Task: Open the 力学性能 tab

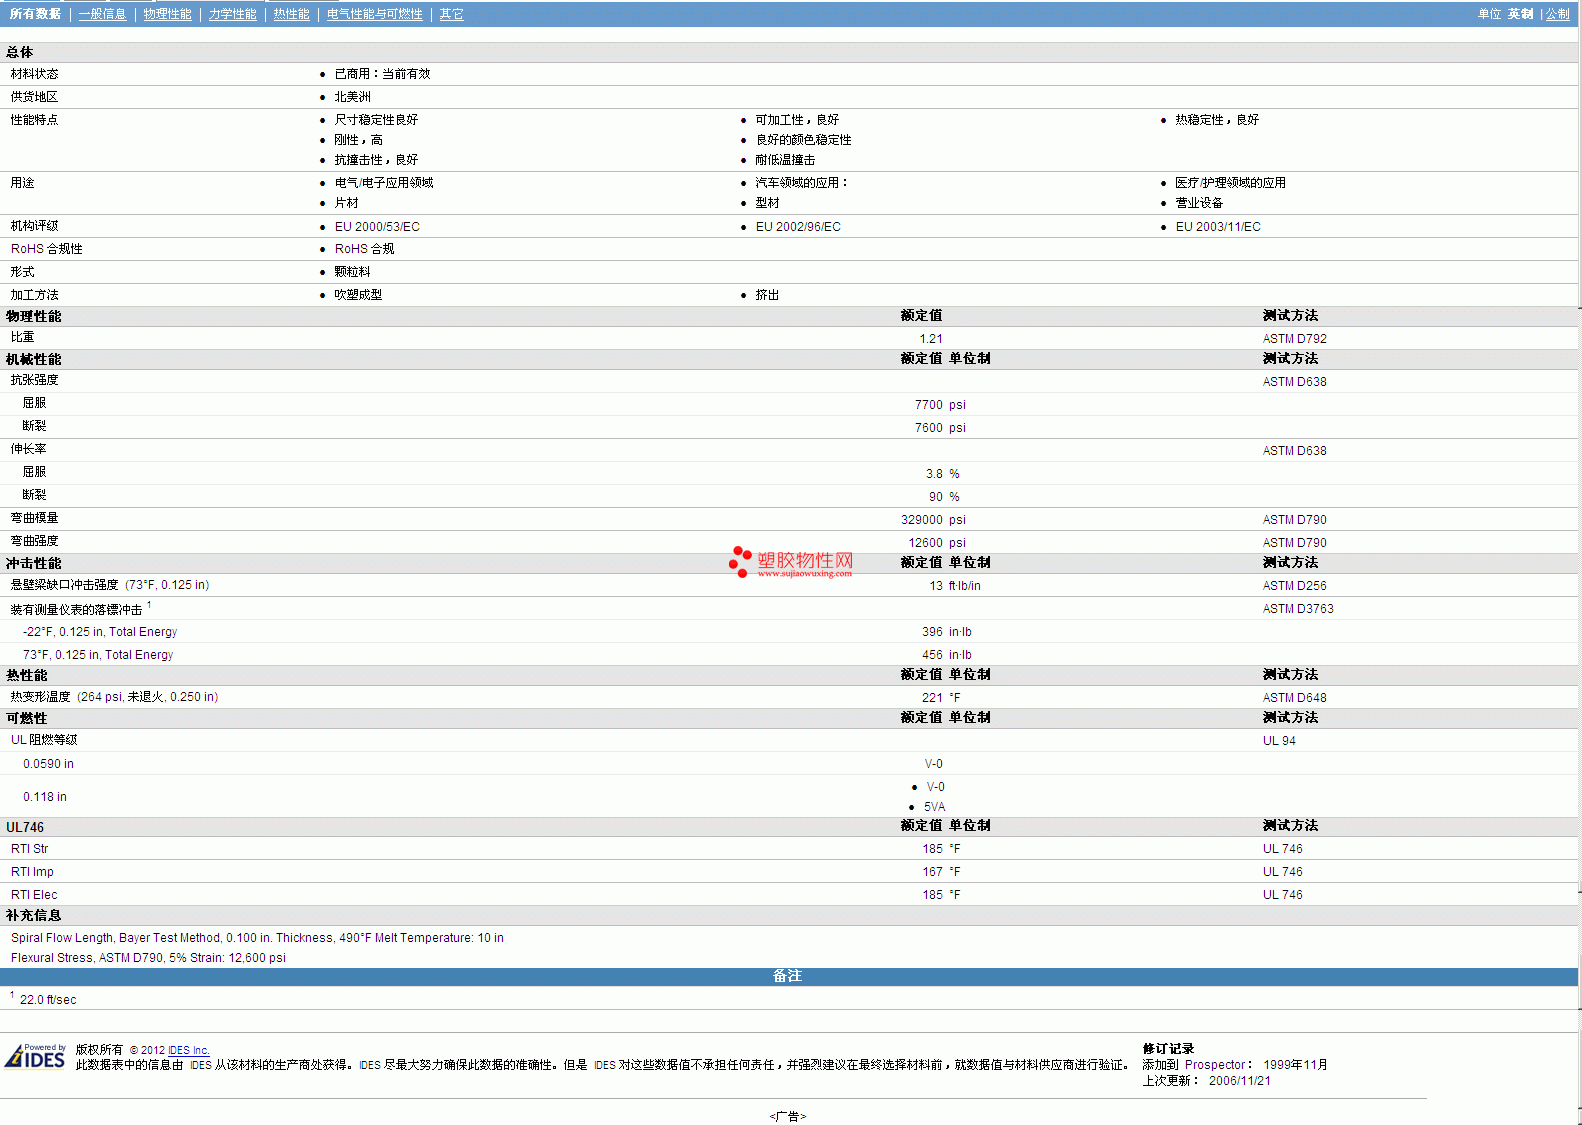Action: tap(232, 14)
